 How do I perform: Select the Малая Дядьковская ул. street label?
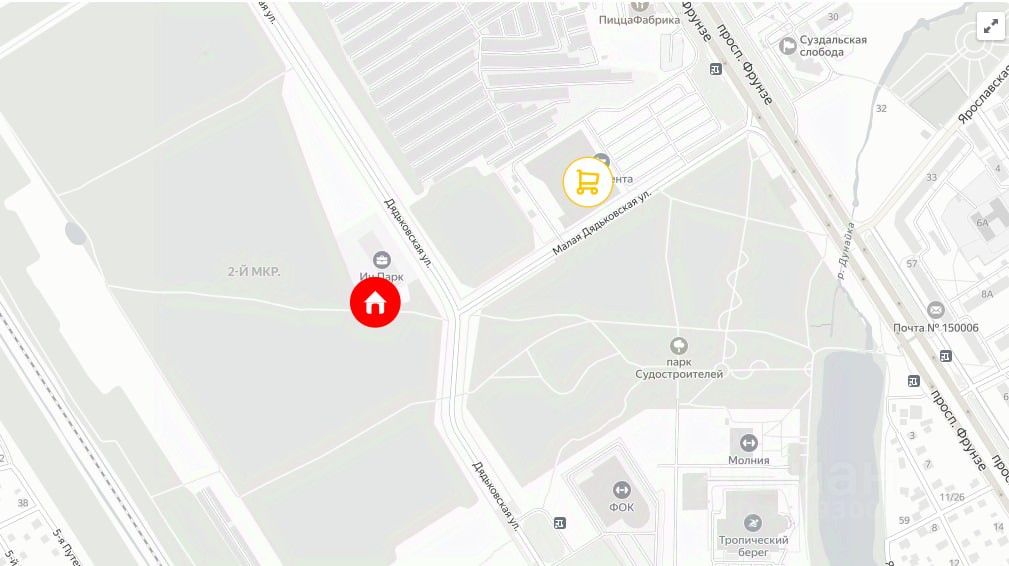(602, 222)
